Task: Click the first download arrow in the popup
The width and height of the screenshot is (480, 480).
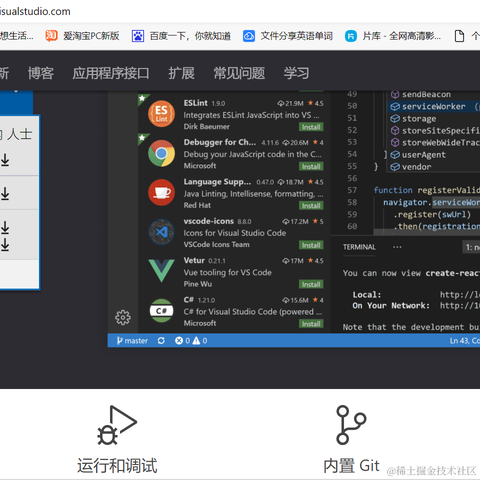Action: tap(5, 159)
